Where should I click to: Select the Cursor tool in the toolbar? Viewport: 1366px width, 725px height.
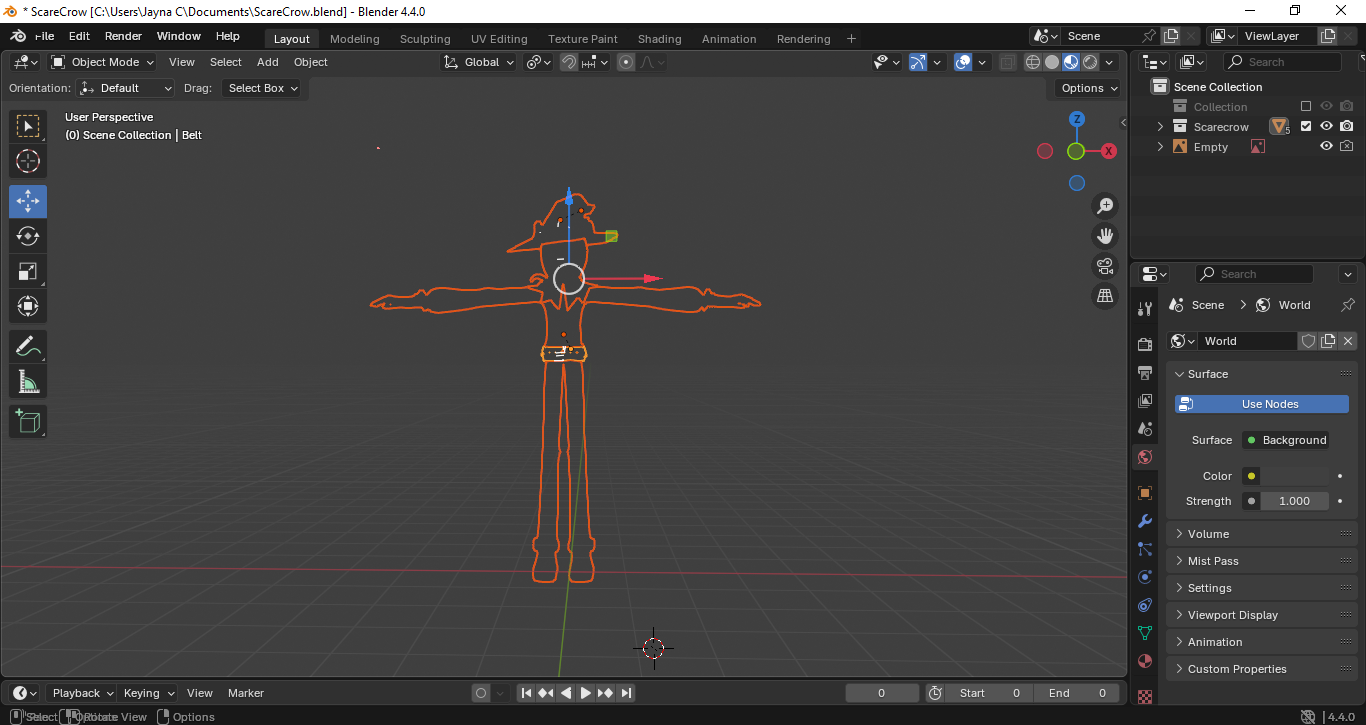tap(28, 161)
